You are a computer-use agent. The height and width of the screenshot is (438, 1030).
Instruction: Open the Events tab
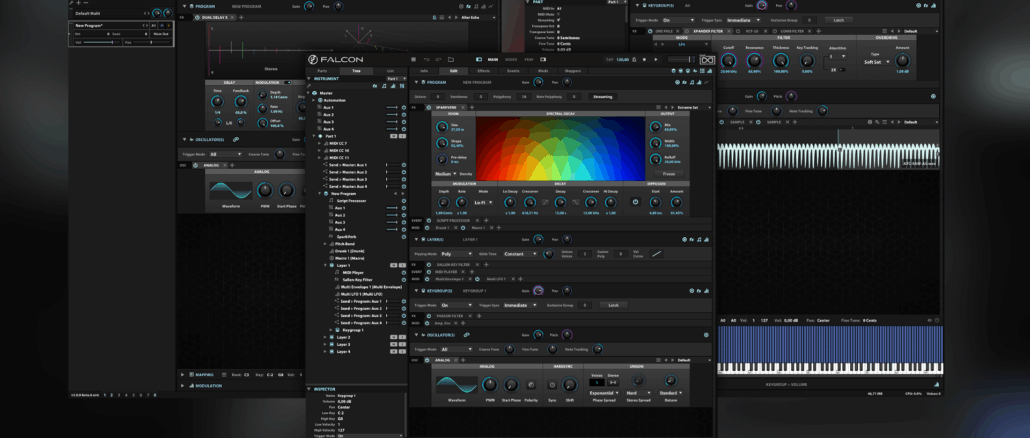click(514, 70)
